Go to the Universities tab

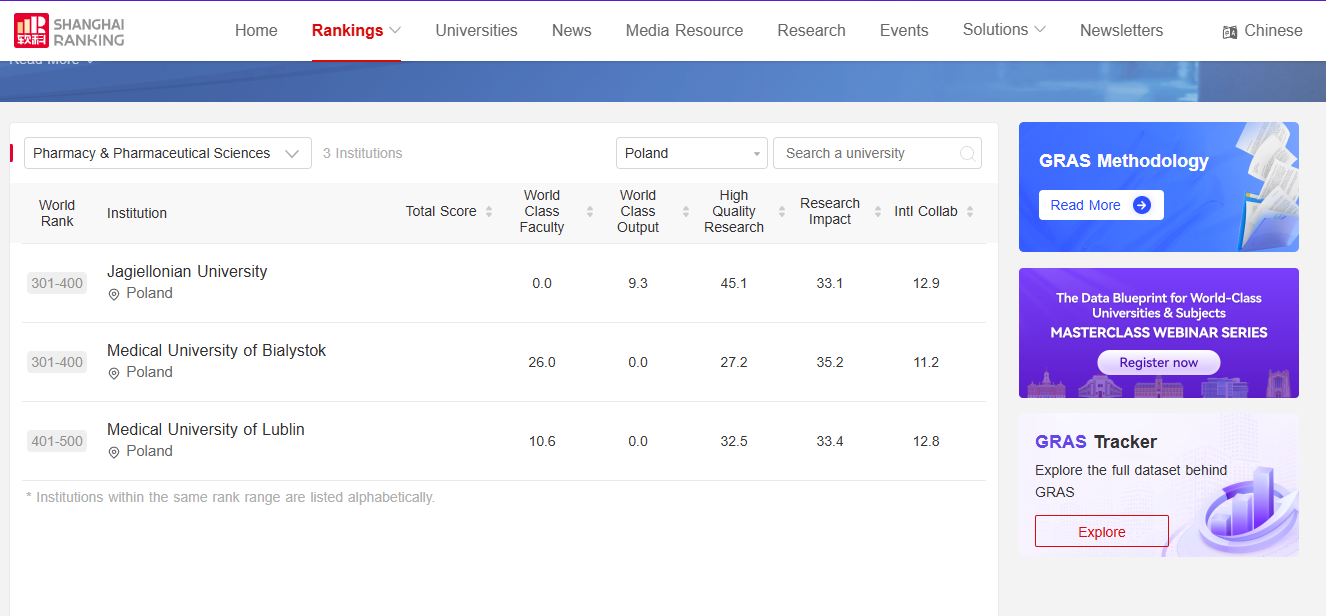(x=476, y=30)
